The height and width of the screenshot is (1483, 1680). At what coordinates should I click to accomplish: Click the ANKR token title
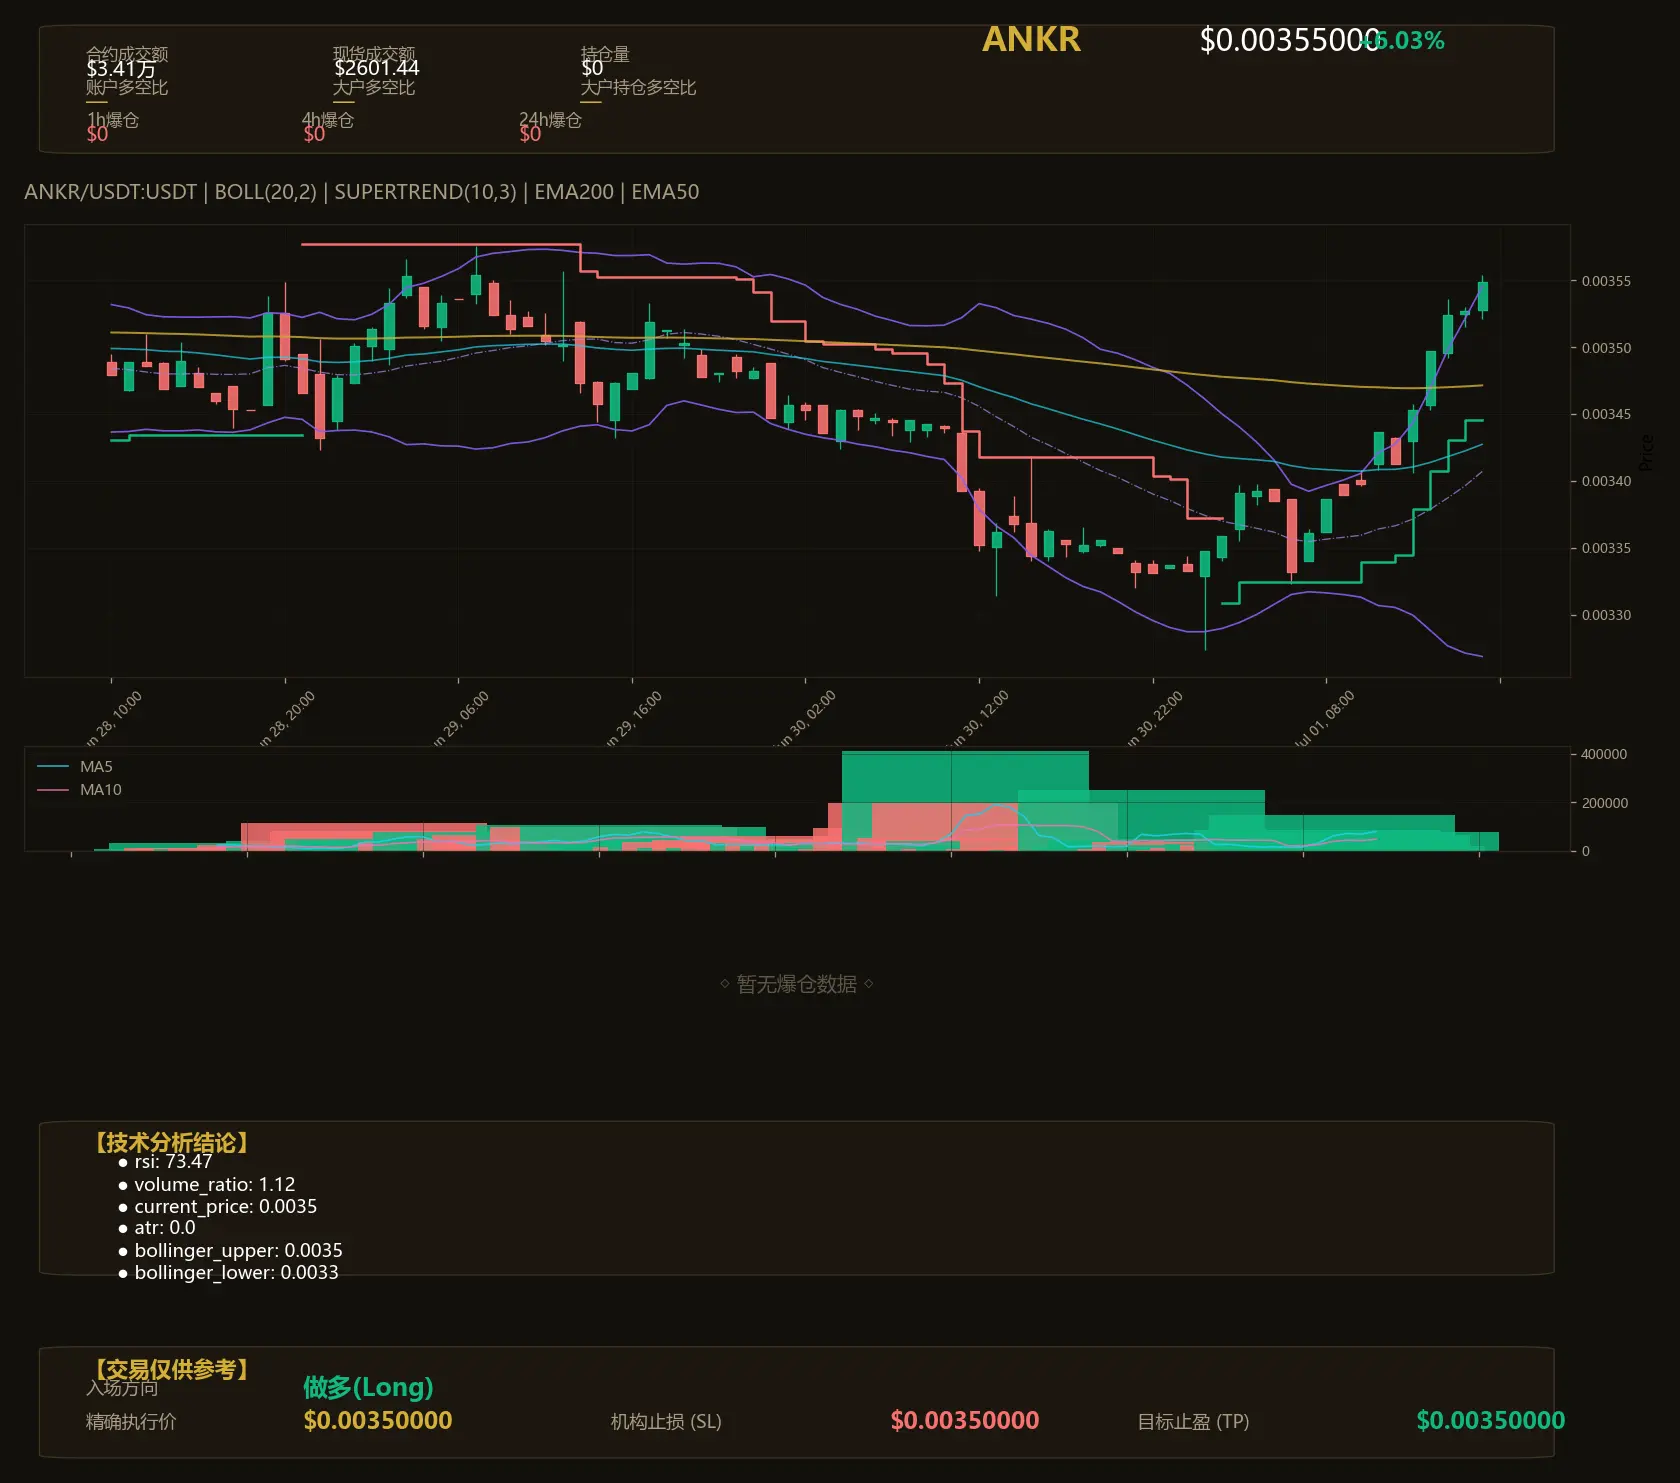click(1031, 39)
